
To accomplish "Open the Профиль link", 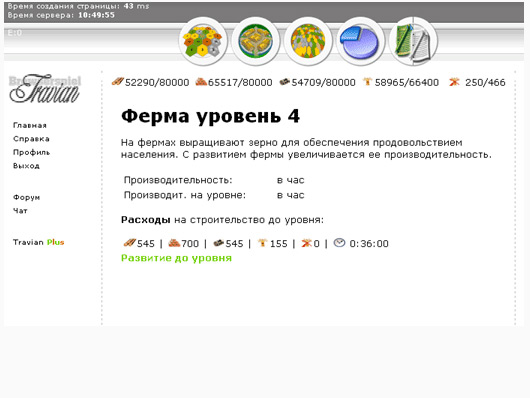I will 31,153.
